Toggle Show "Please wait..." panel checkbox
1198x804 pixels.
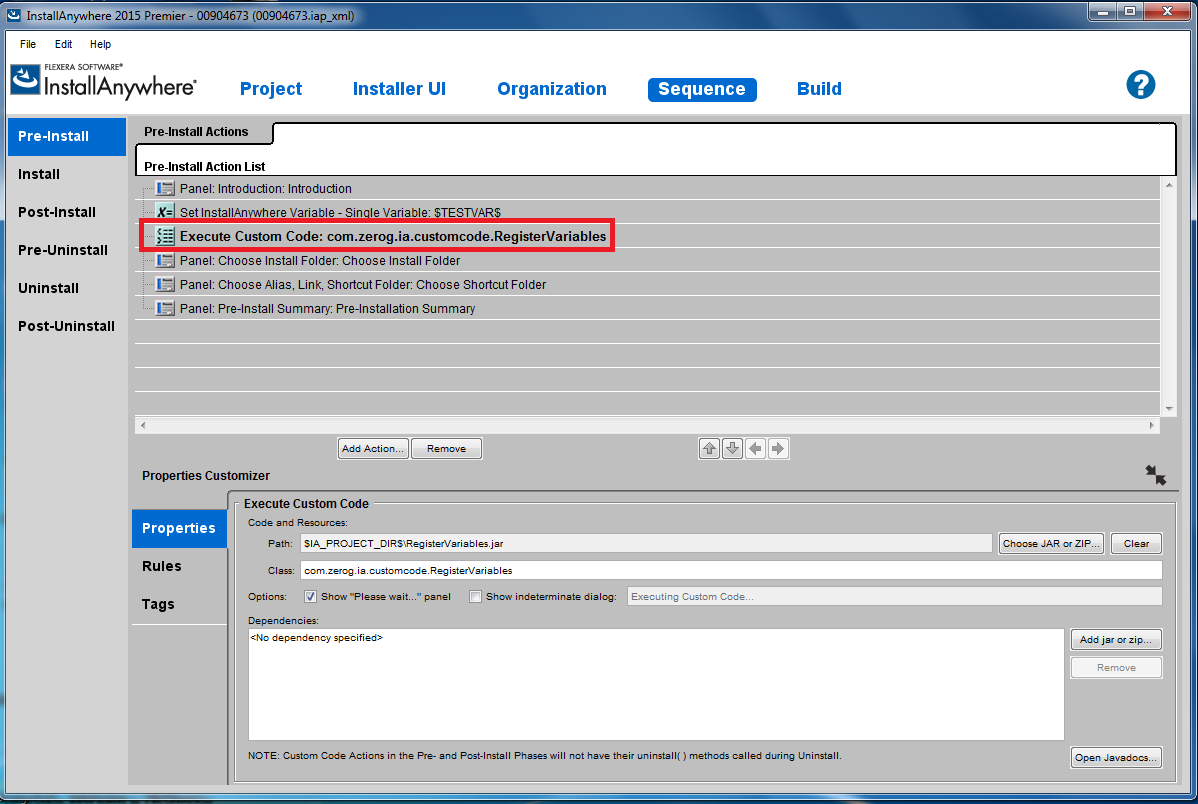point(310,596)
